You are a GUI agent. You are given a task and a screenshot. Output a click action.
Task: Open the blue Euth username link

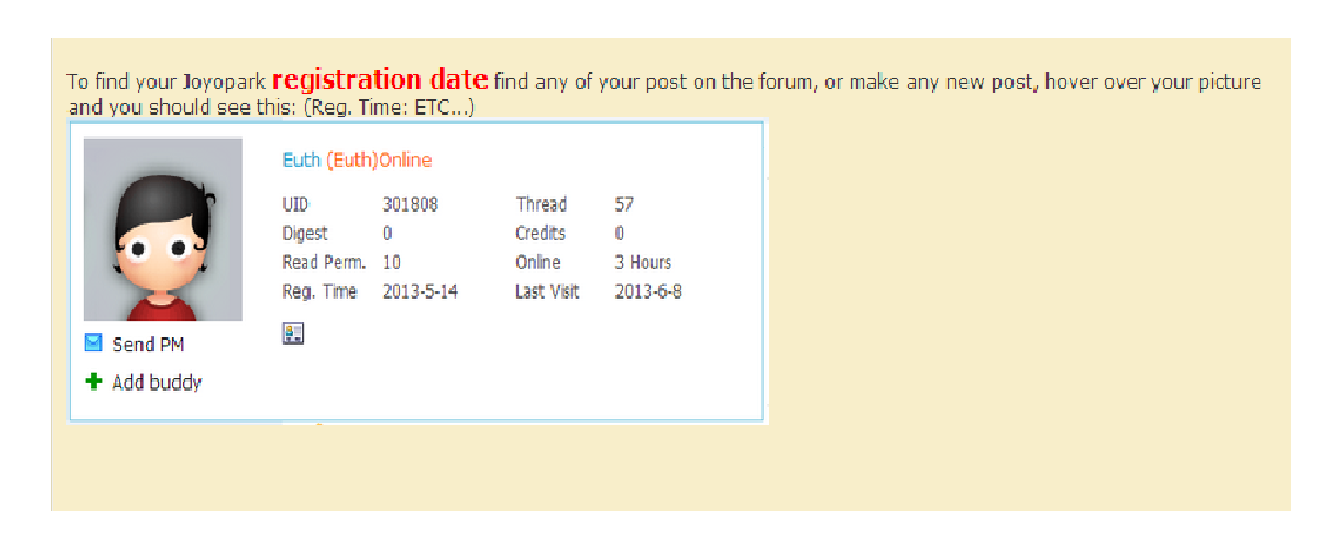pyautogui.click(x=301, y=160)
